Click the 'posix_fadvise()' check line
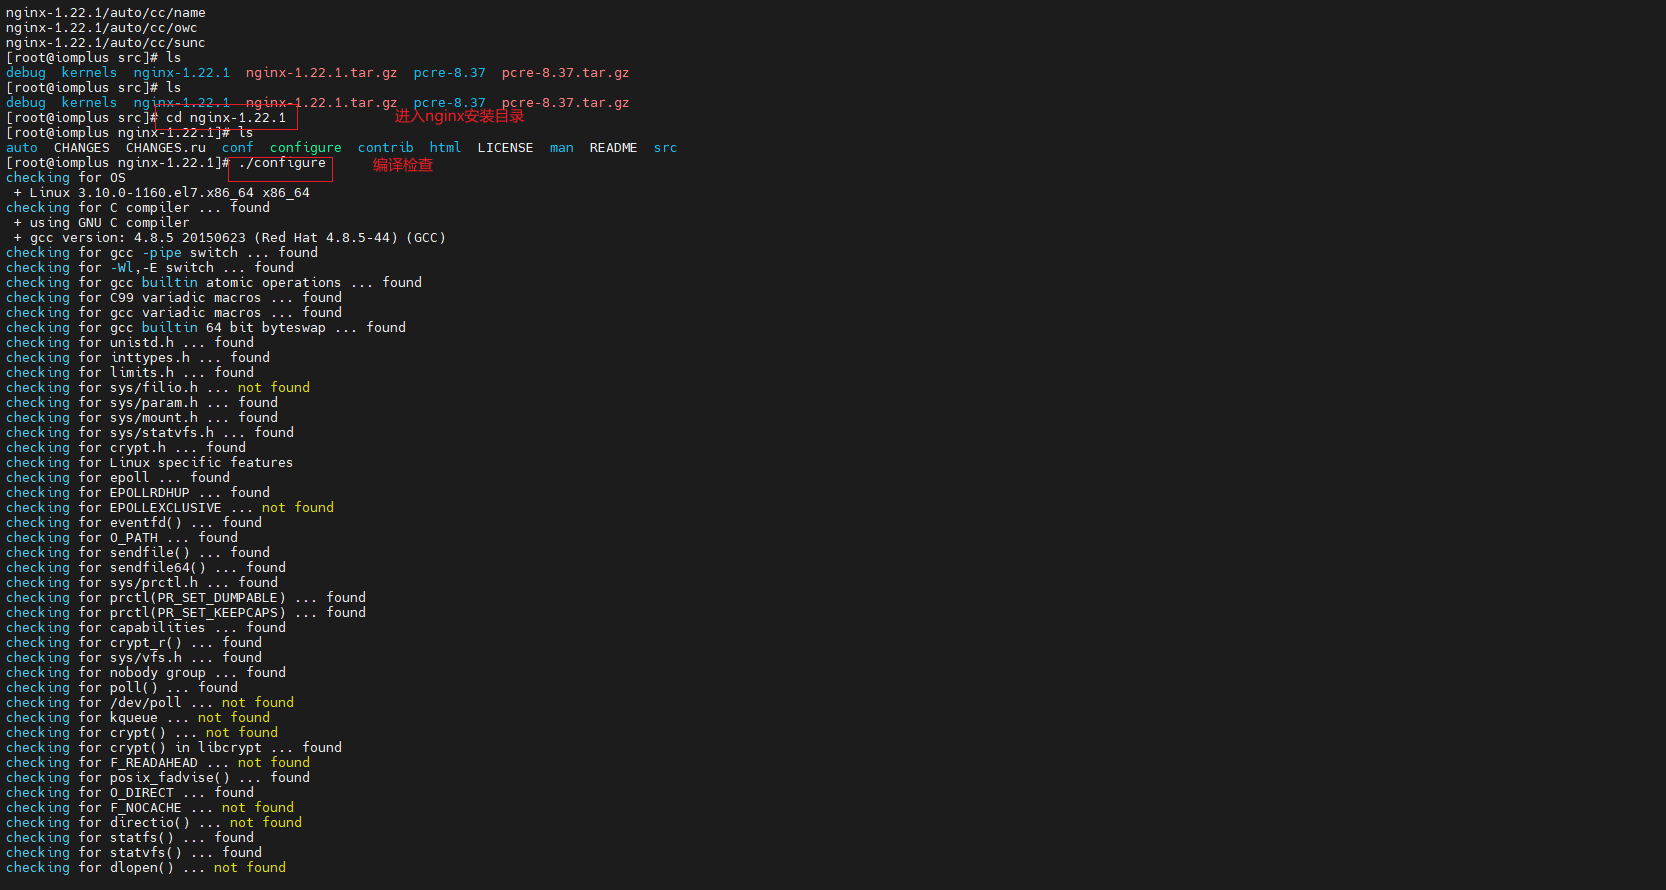Image resolution: width=1666 pixels, height=890 pixels. tap(158, 778)
